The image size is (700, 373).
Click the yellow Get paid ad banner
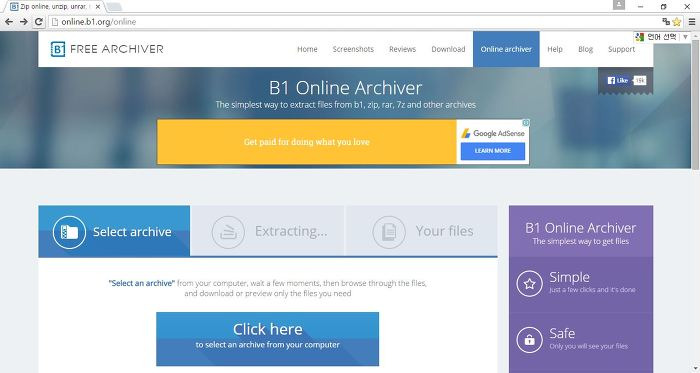pos(307,142)
